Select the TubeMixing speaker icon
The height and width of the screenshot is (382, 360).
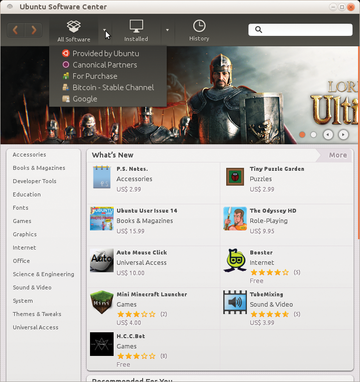[x=235, y=302]
